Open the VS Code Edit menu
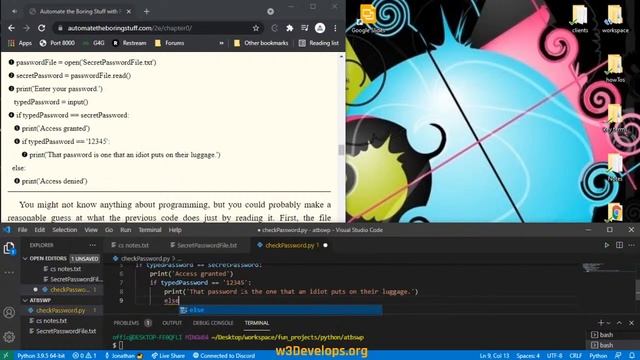The width and height of the screenshot is (640, 360). [x=40, y=230]
